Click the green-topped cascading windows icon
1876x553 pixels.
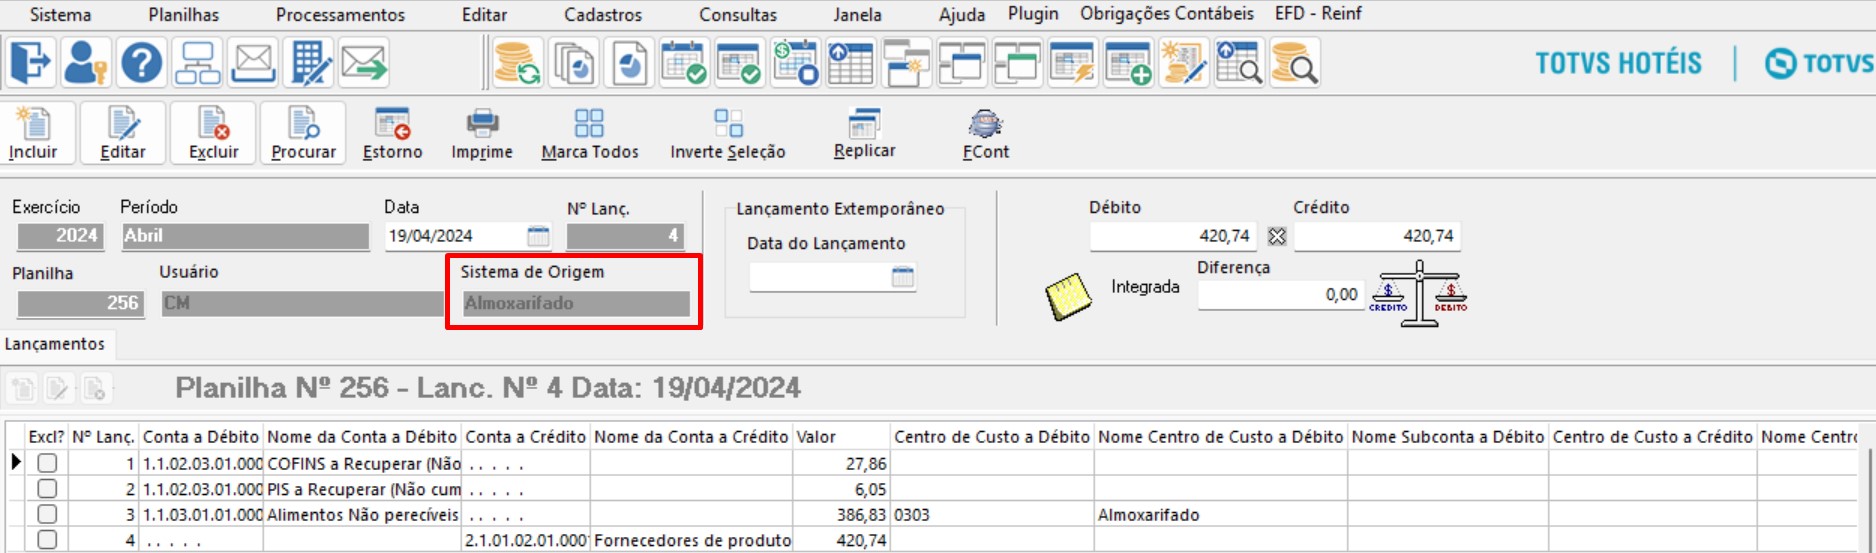point(1017,63)
